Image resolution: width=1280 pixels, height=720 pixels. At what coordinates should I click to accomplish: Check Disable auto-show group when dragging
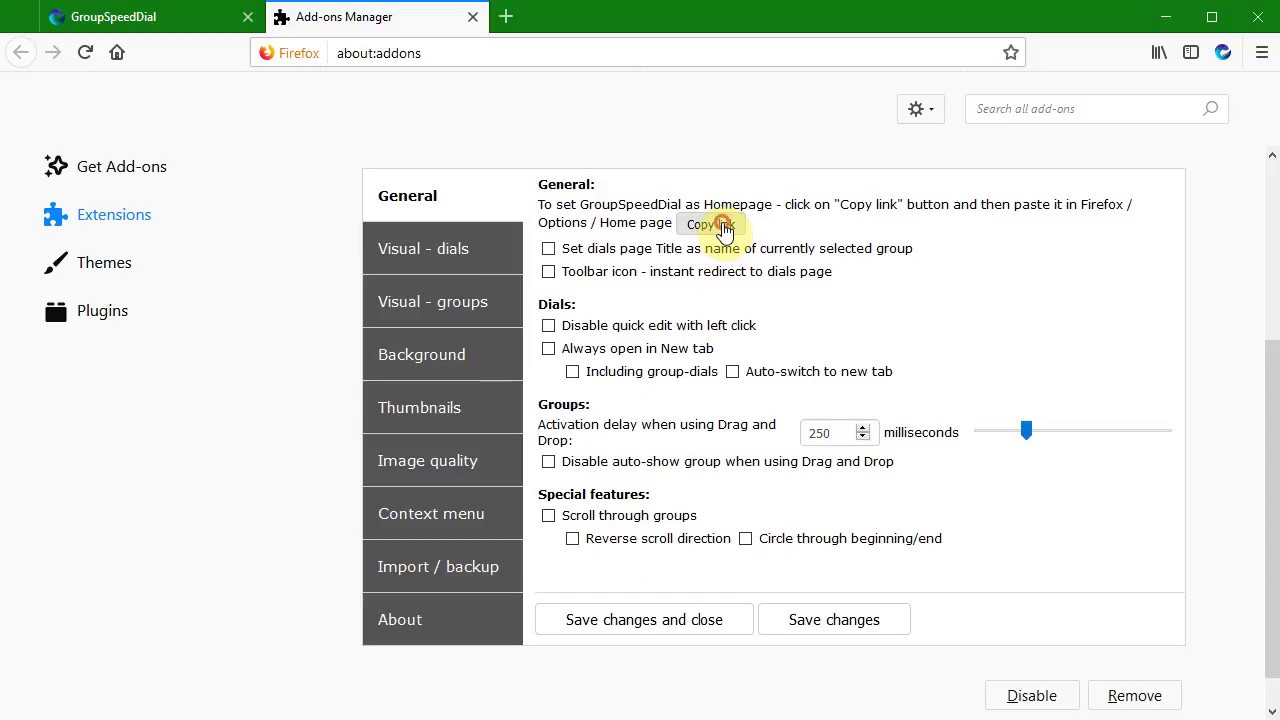(x=548, y=461)
